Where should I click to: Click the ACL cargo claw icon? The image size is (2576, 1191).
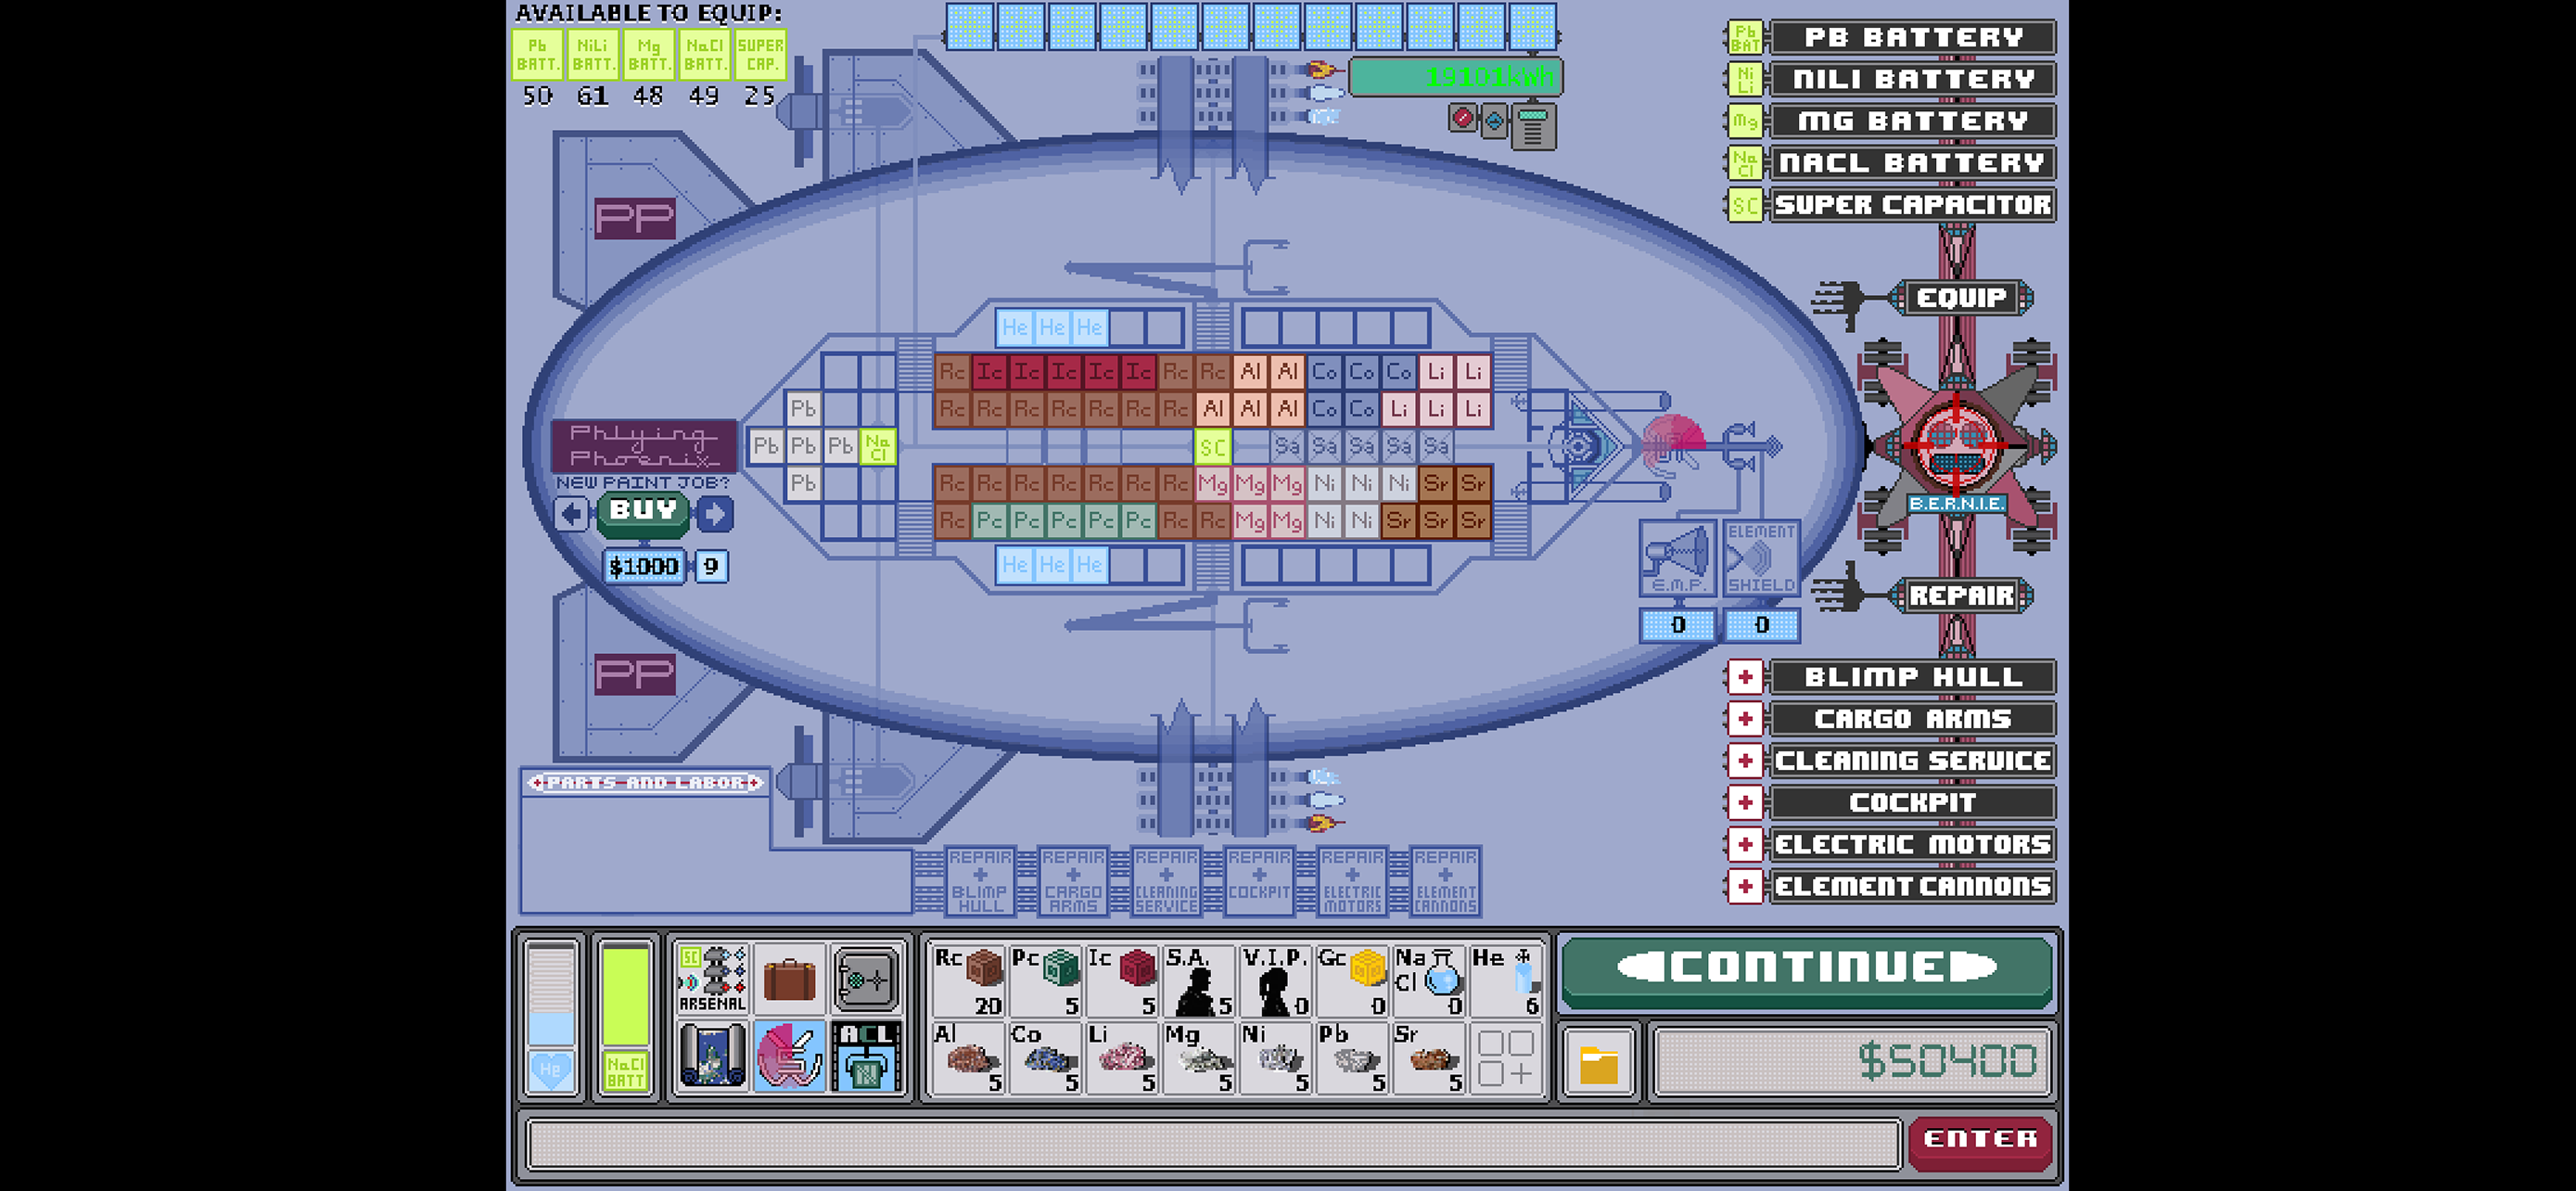point(865,1055)
